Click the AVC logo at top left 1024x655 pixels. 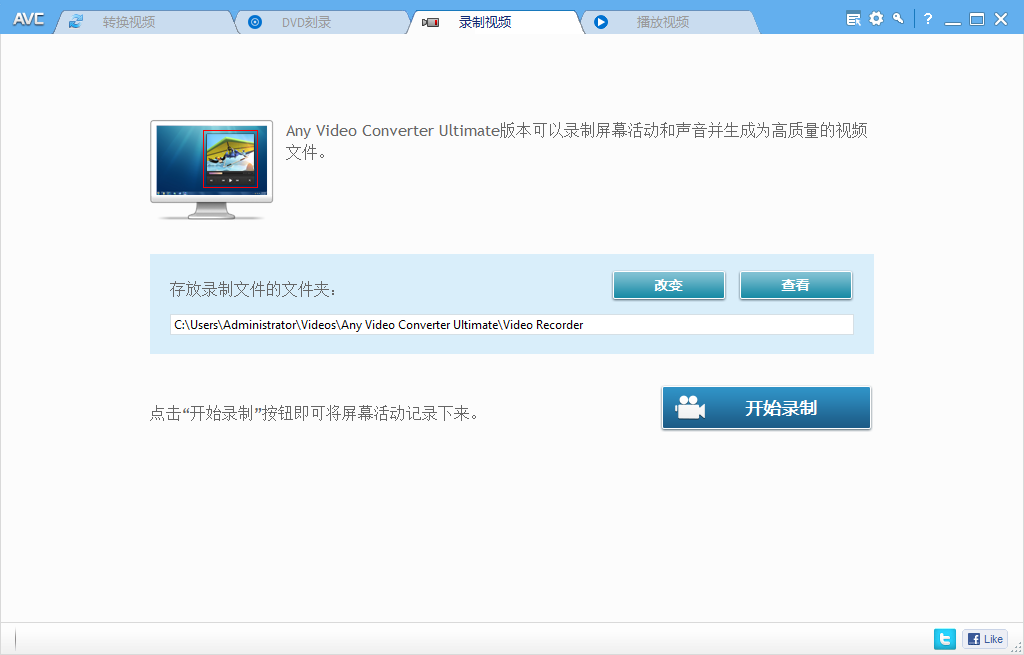tap(27, 17)
